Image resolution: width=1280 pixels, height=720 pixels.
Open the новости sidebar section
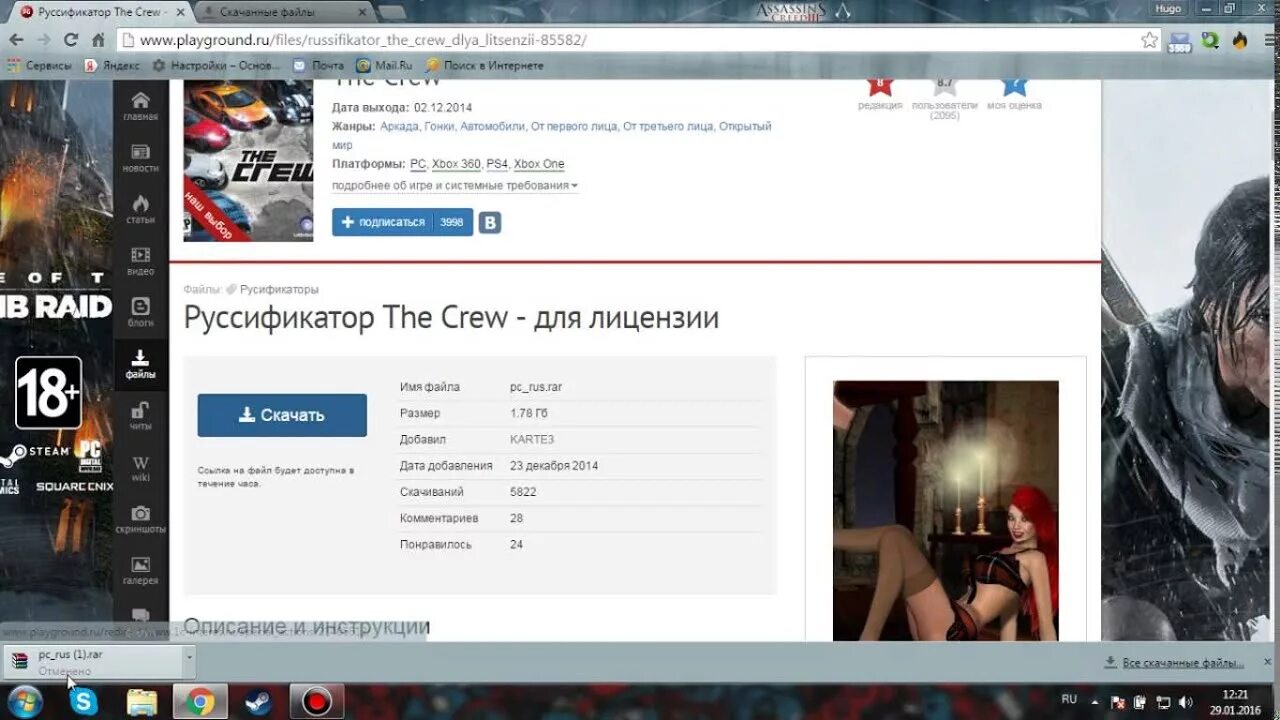pyautogui.click(x=140, y=158)
